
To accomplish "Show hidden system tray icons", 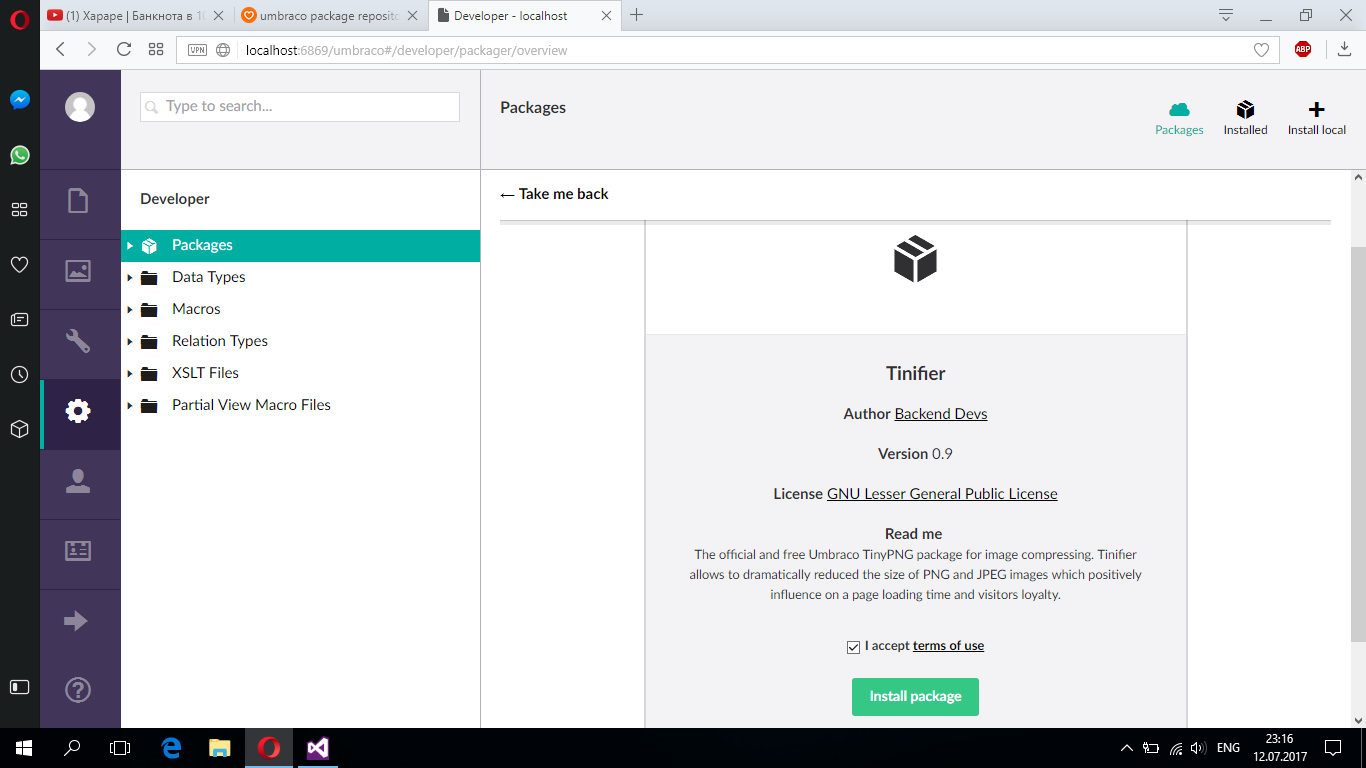I will click(1127, 748).
